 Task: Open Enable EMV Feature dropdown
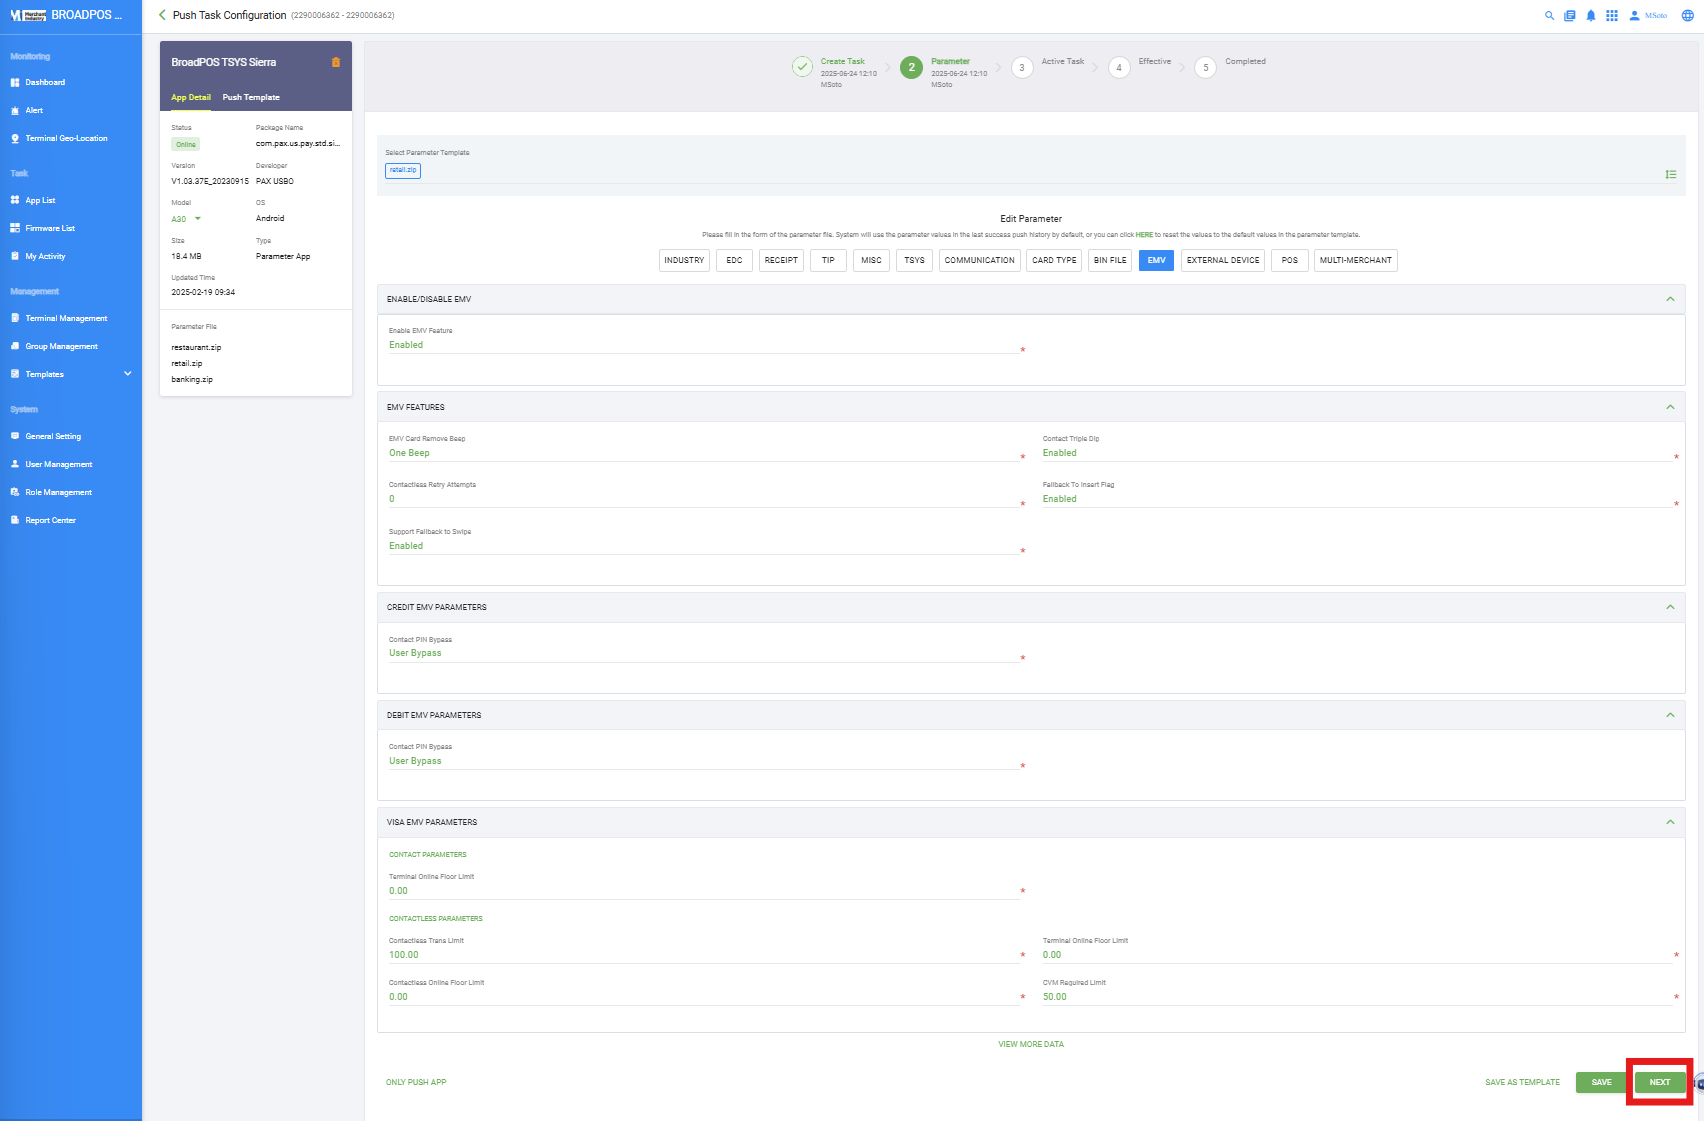pos(703,345)
